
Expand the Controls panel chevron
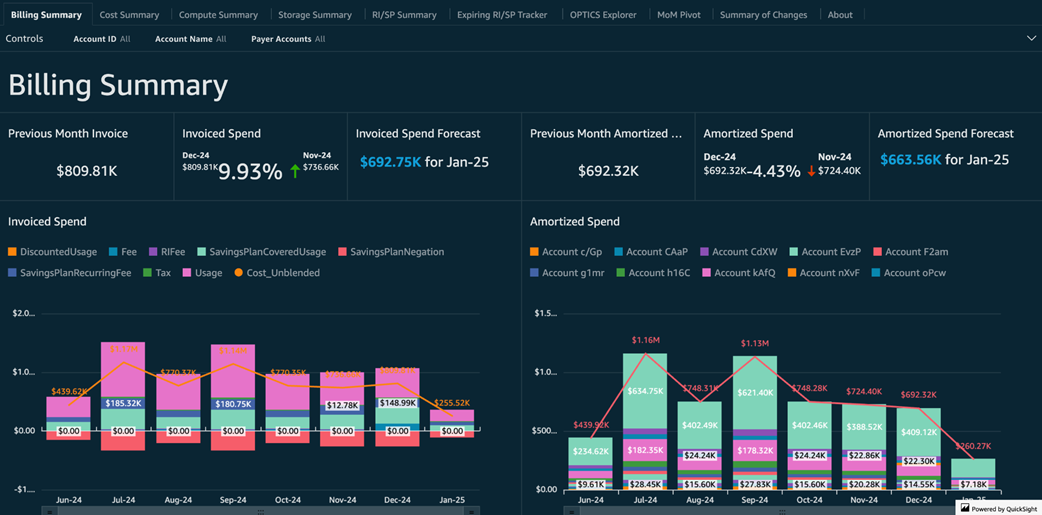[x=1031, y=39]
